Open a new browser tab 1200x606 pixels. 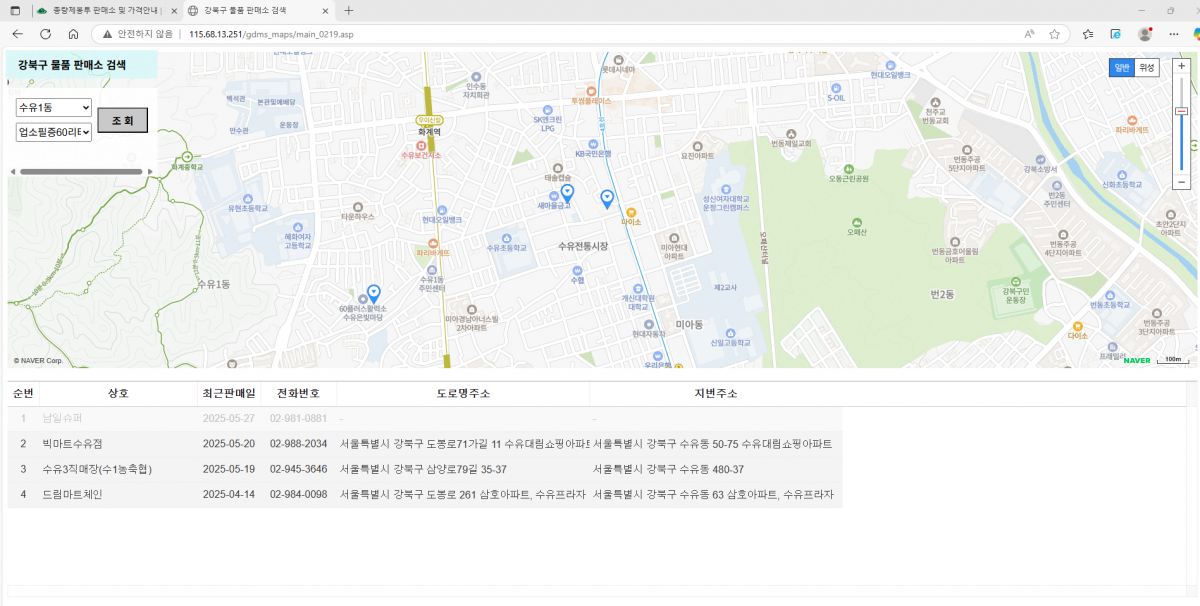click(348, 10)
